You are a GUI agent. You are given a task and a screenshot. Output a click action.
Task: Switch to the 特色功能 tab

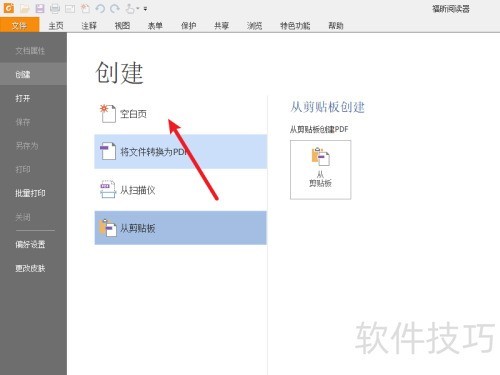tap(295, 26)
